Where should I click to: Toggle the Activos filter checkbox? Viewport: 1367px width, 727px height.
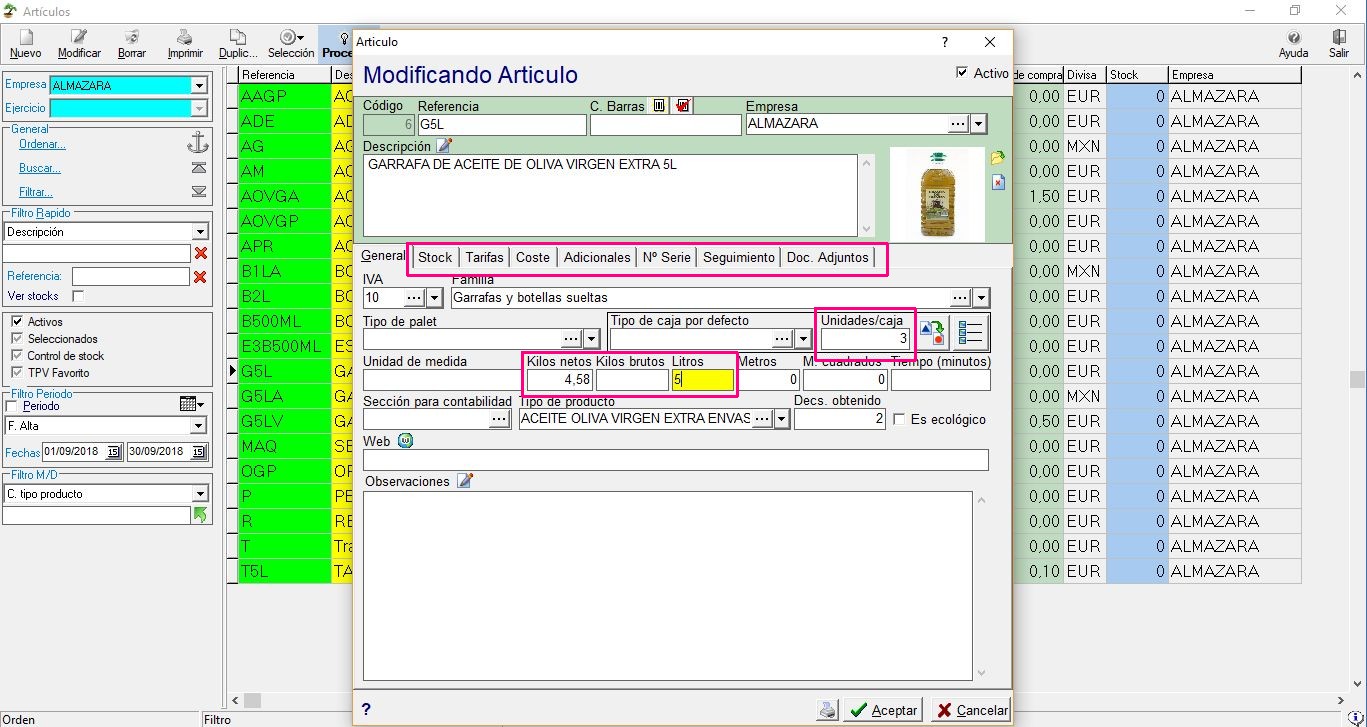tap(17, 322)
